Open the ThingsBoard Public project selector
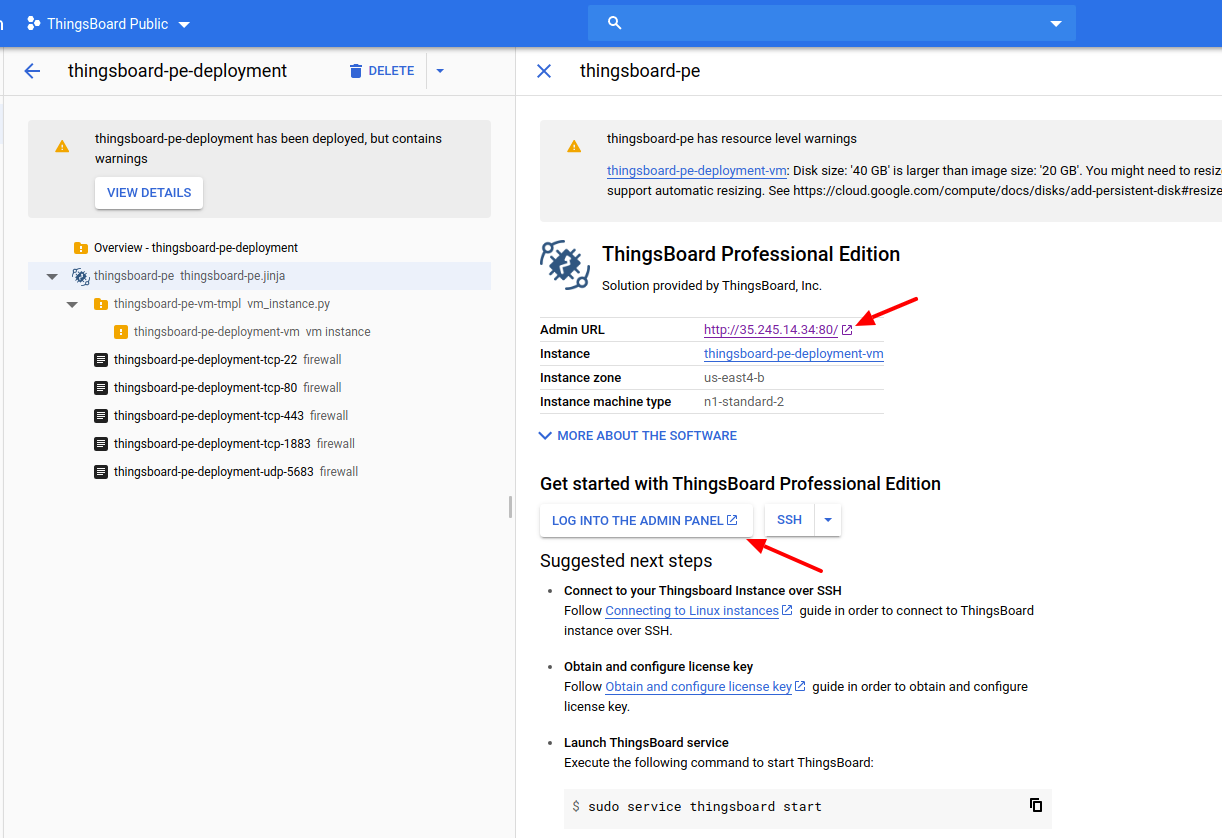Image resolution: width=1222 pixels, height=838 pixels. (x=108, y=23)
